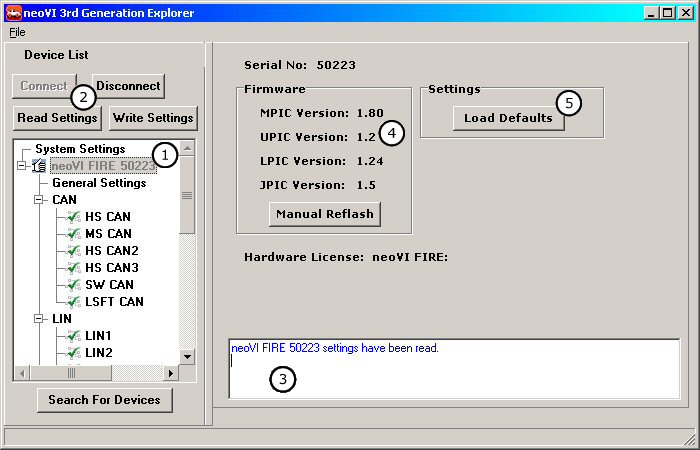Image resolution: width=700 pixels, height=450 pixels.
Task: Click the LIN1 checkmark icon
Action: [74, 336]
